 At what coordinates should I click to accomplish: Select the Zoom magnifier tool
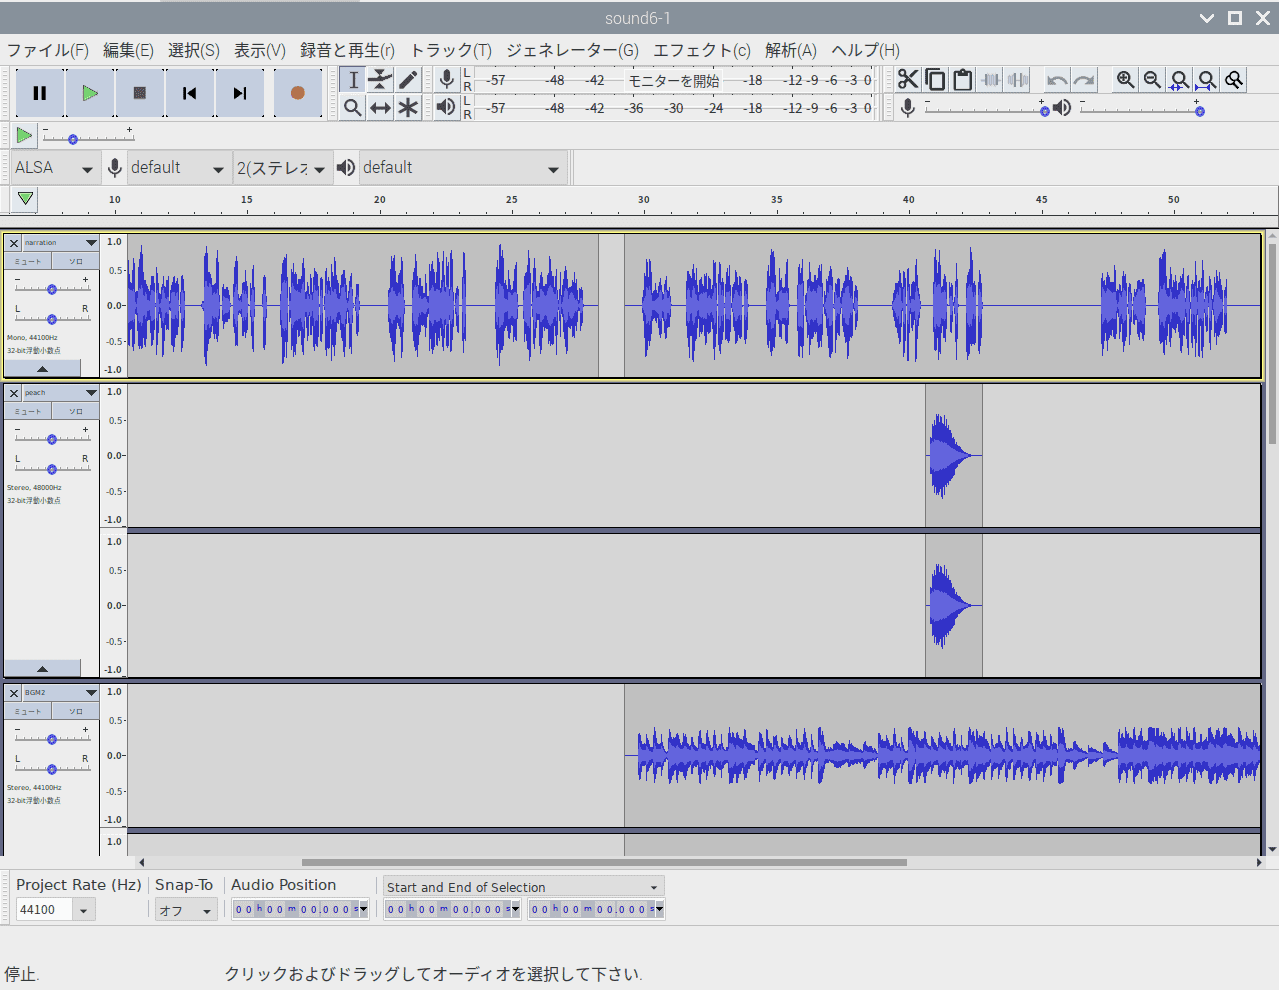pyautogui.click(x=353, y=107)
